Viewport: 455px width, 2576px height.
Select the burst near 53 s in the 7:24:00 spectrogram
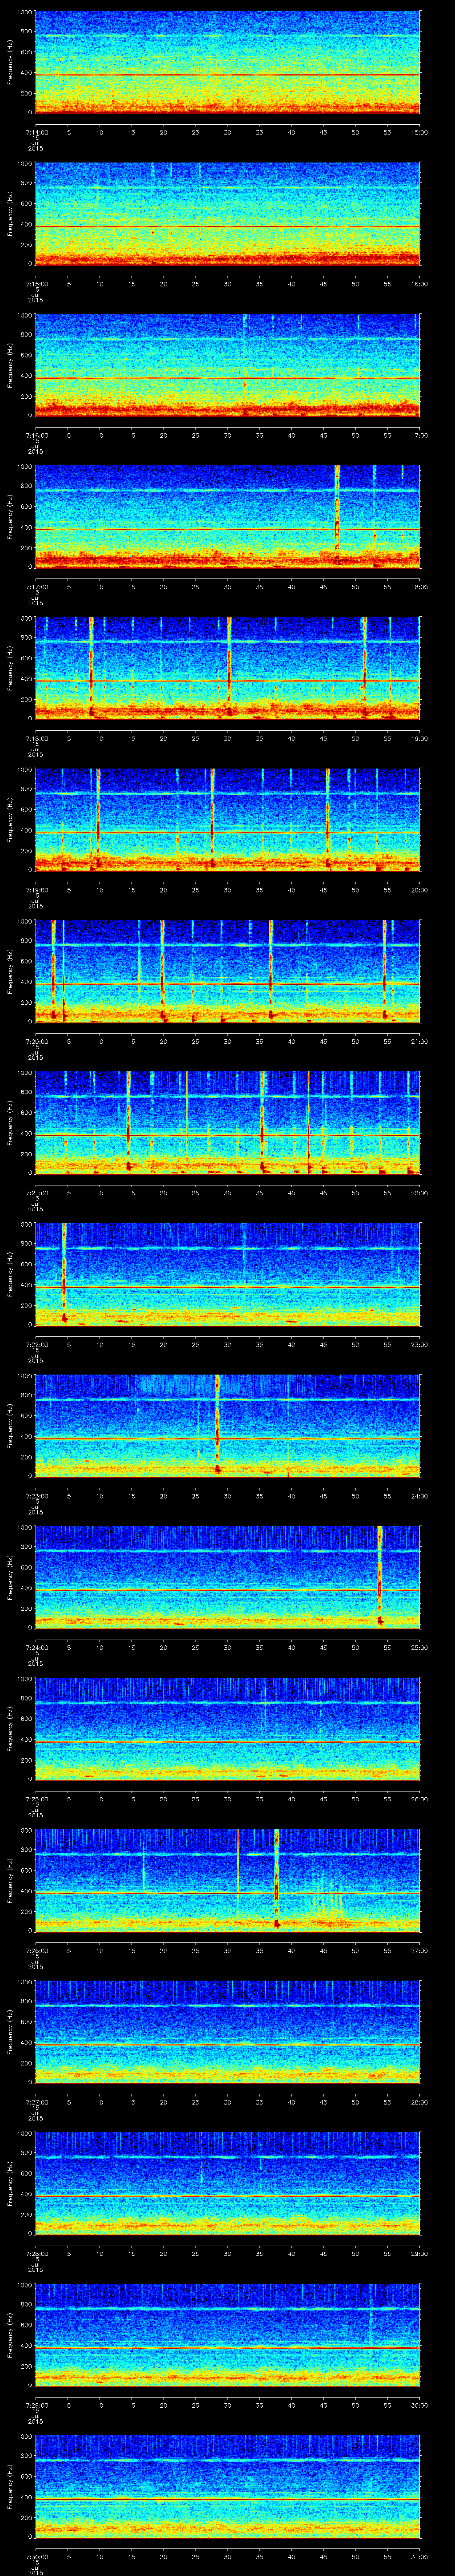pos(380,1577)
